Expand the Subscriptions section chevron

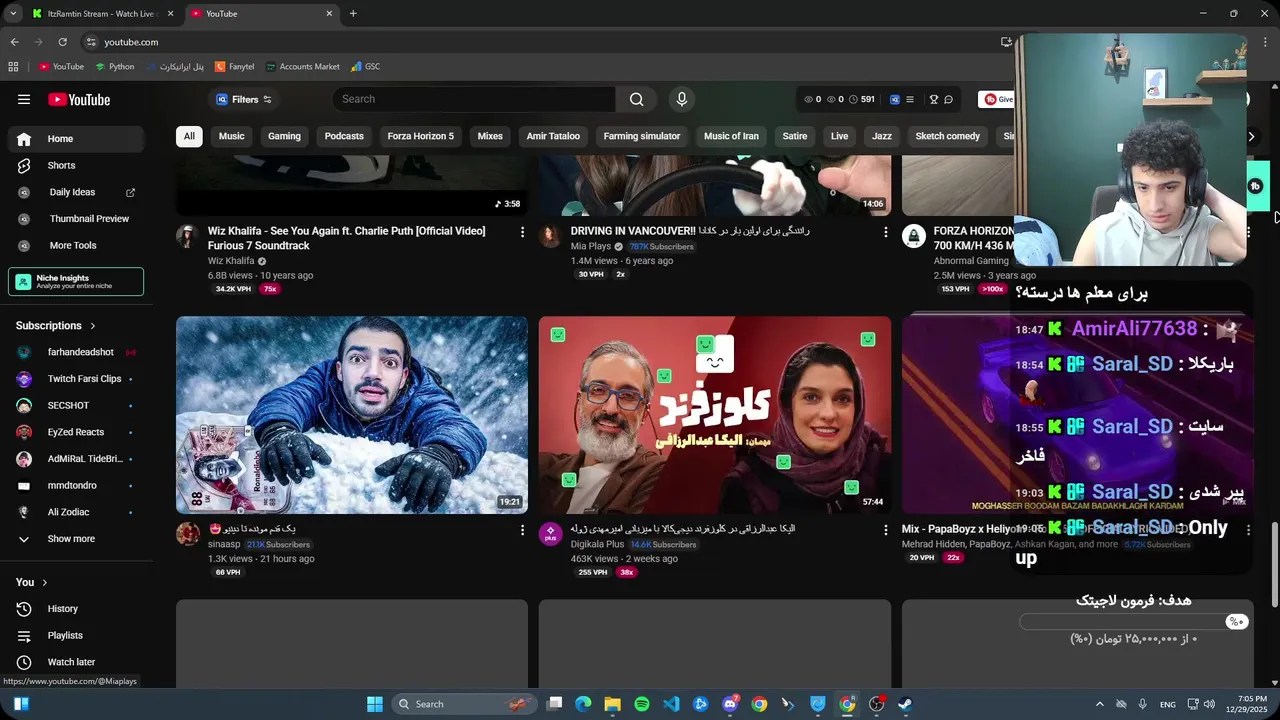[93, 326]
